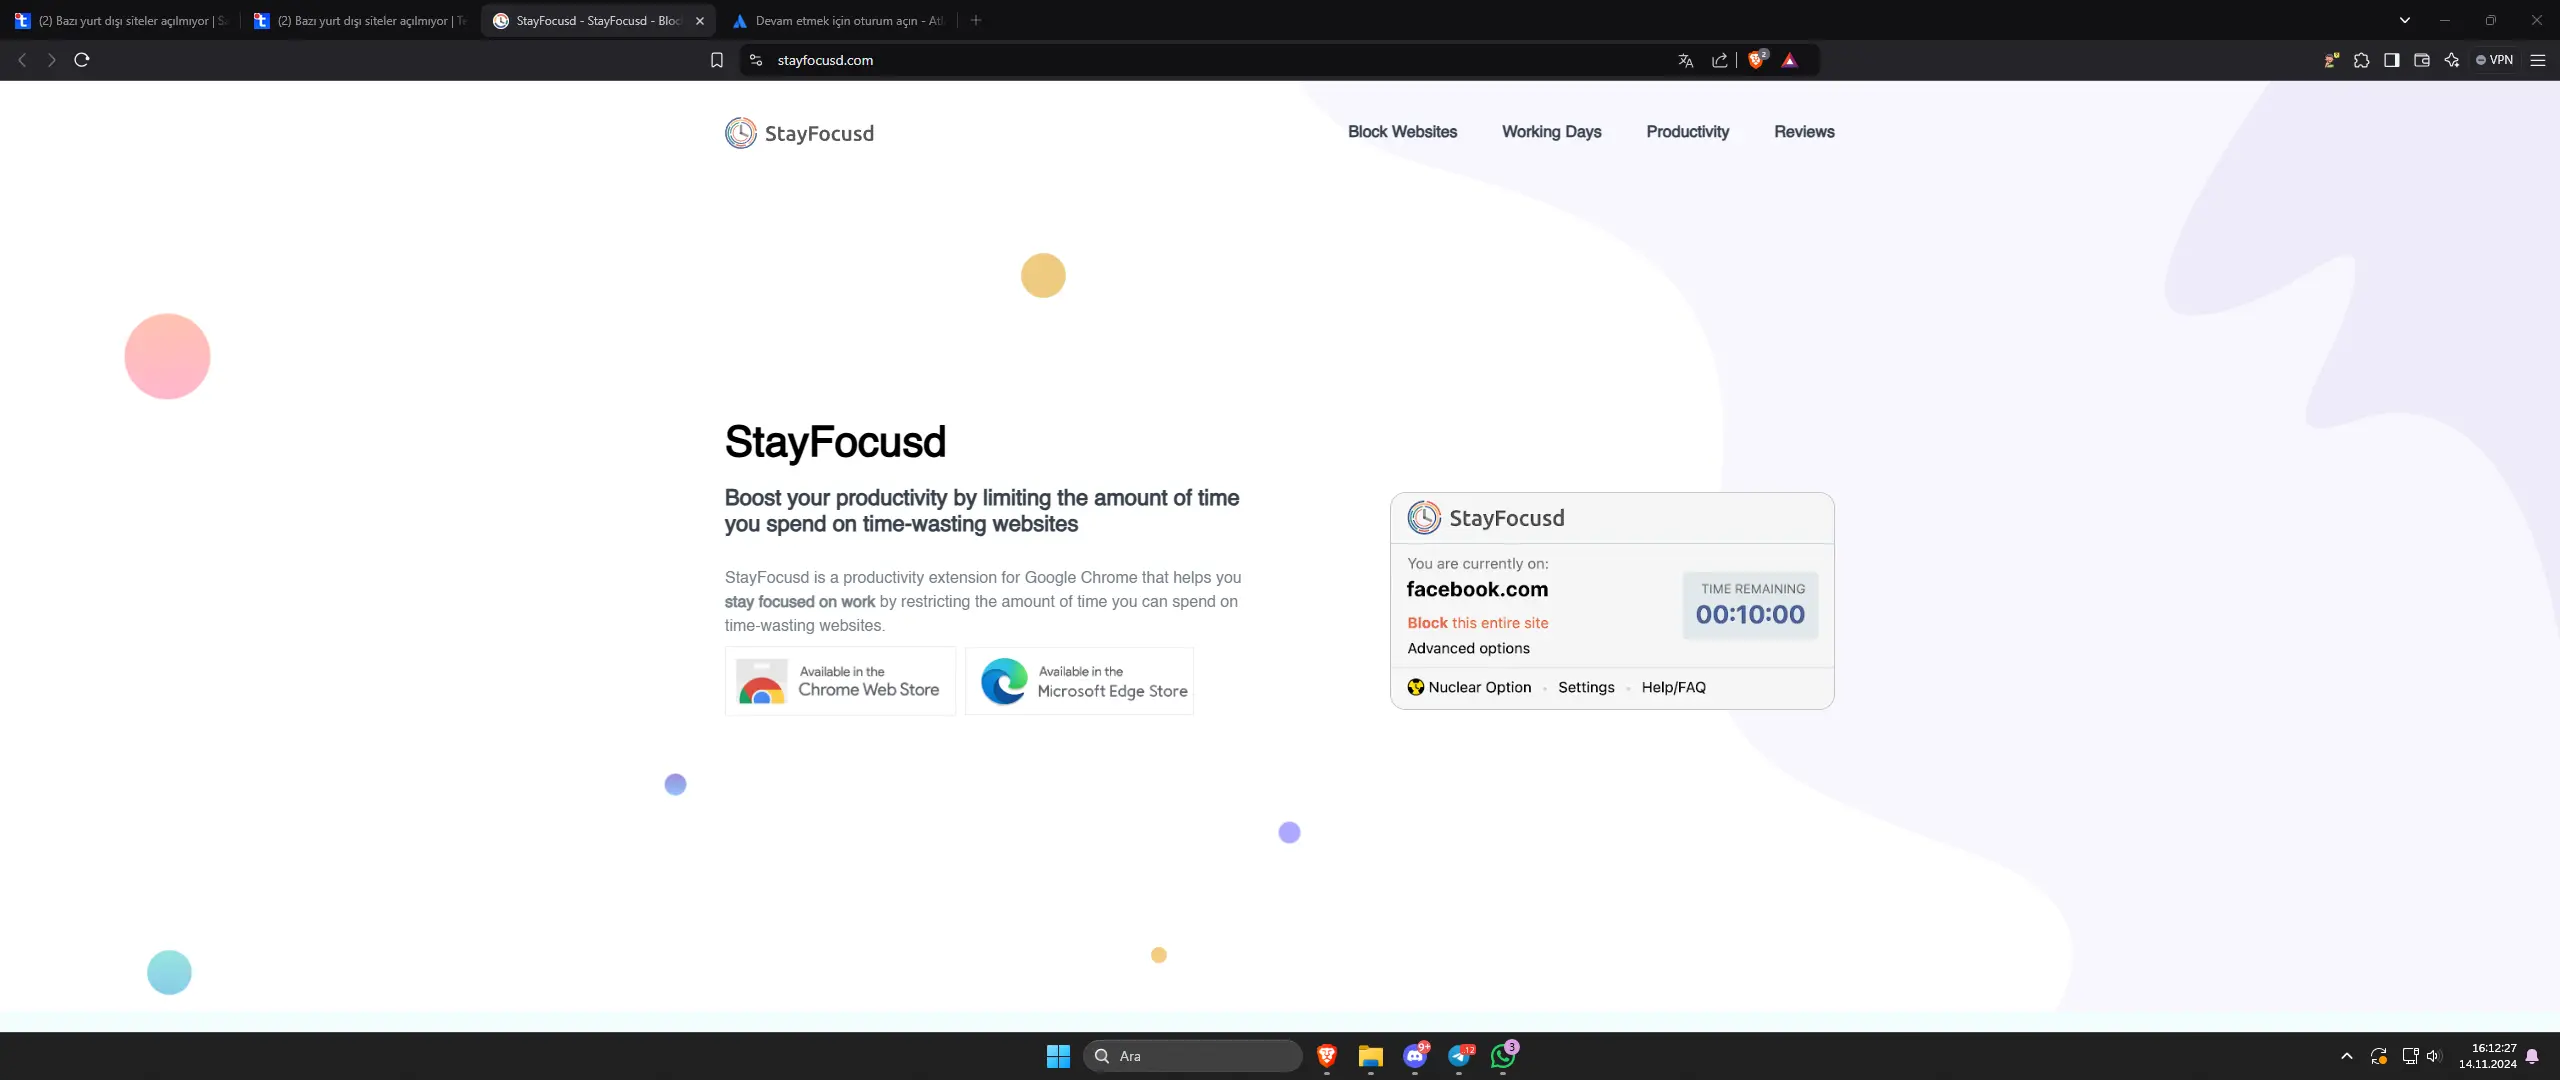This screenshot has width=2560, height=1080.
Task: Go back using browser back arrow
Action: [22, 60]
